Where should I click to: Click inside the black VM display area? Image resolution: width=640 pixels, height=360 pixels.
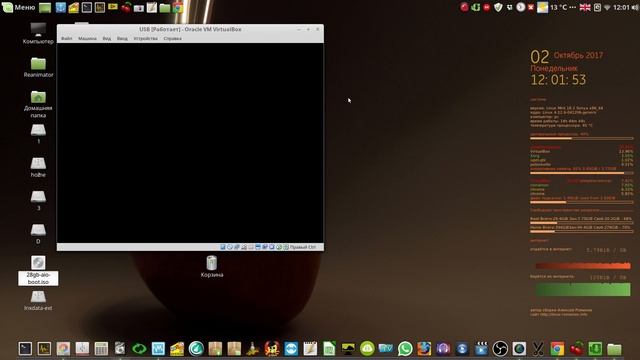pos(190,143)
